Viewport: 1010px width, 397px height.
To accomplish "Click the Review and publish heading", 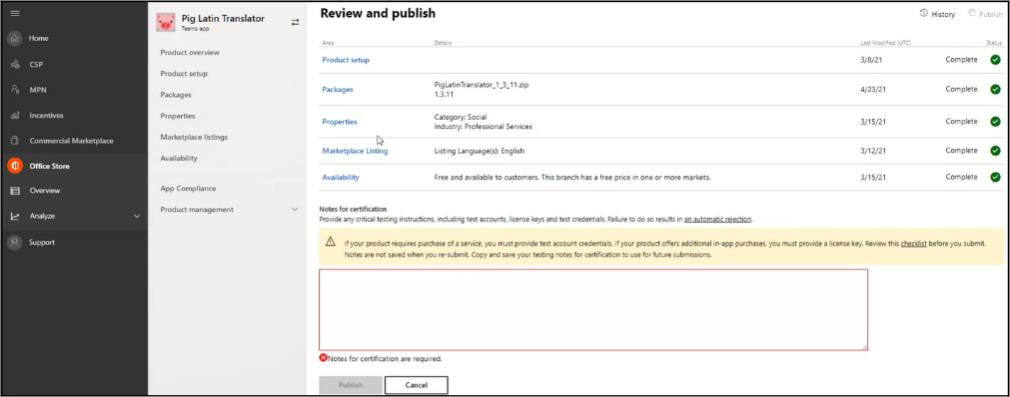I will pyautogui.click(x=378, y=13).
